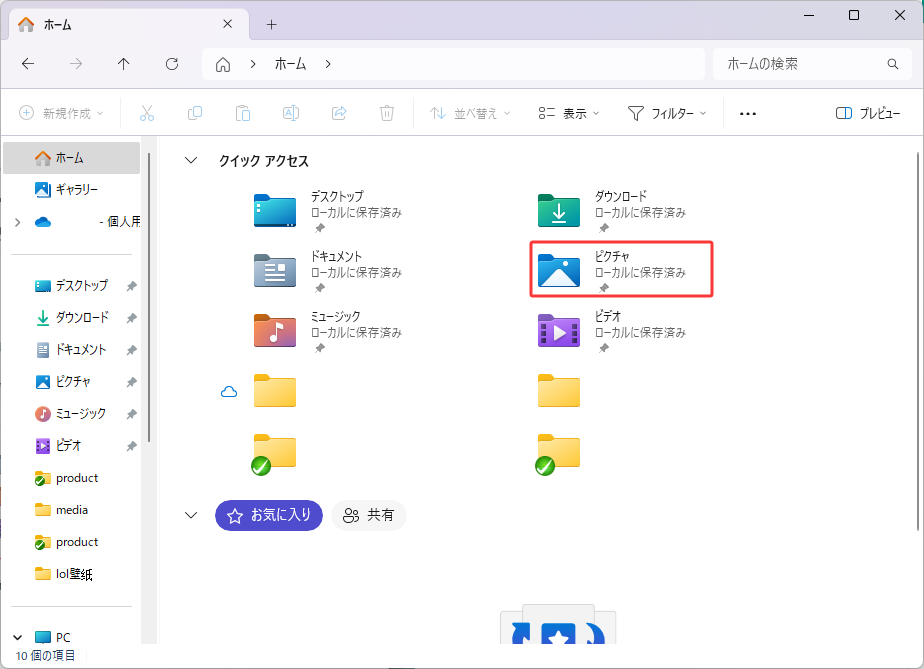
Task: Delete with the trash can icon
Action: pos(387,113)
